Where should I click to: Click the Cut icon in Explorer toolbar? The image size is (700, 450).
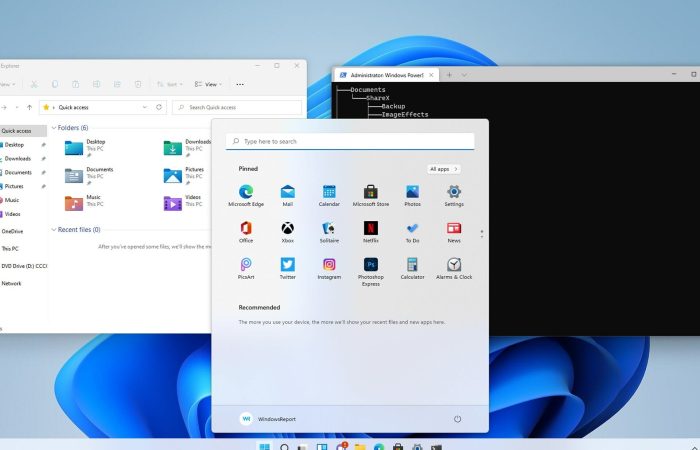pyautogui.click(x=34, y=84)
